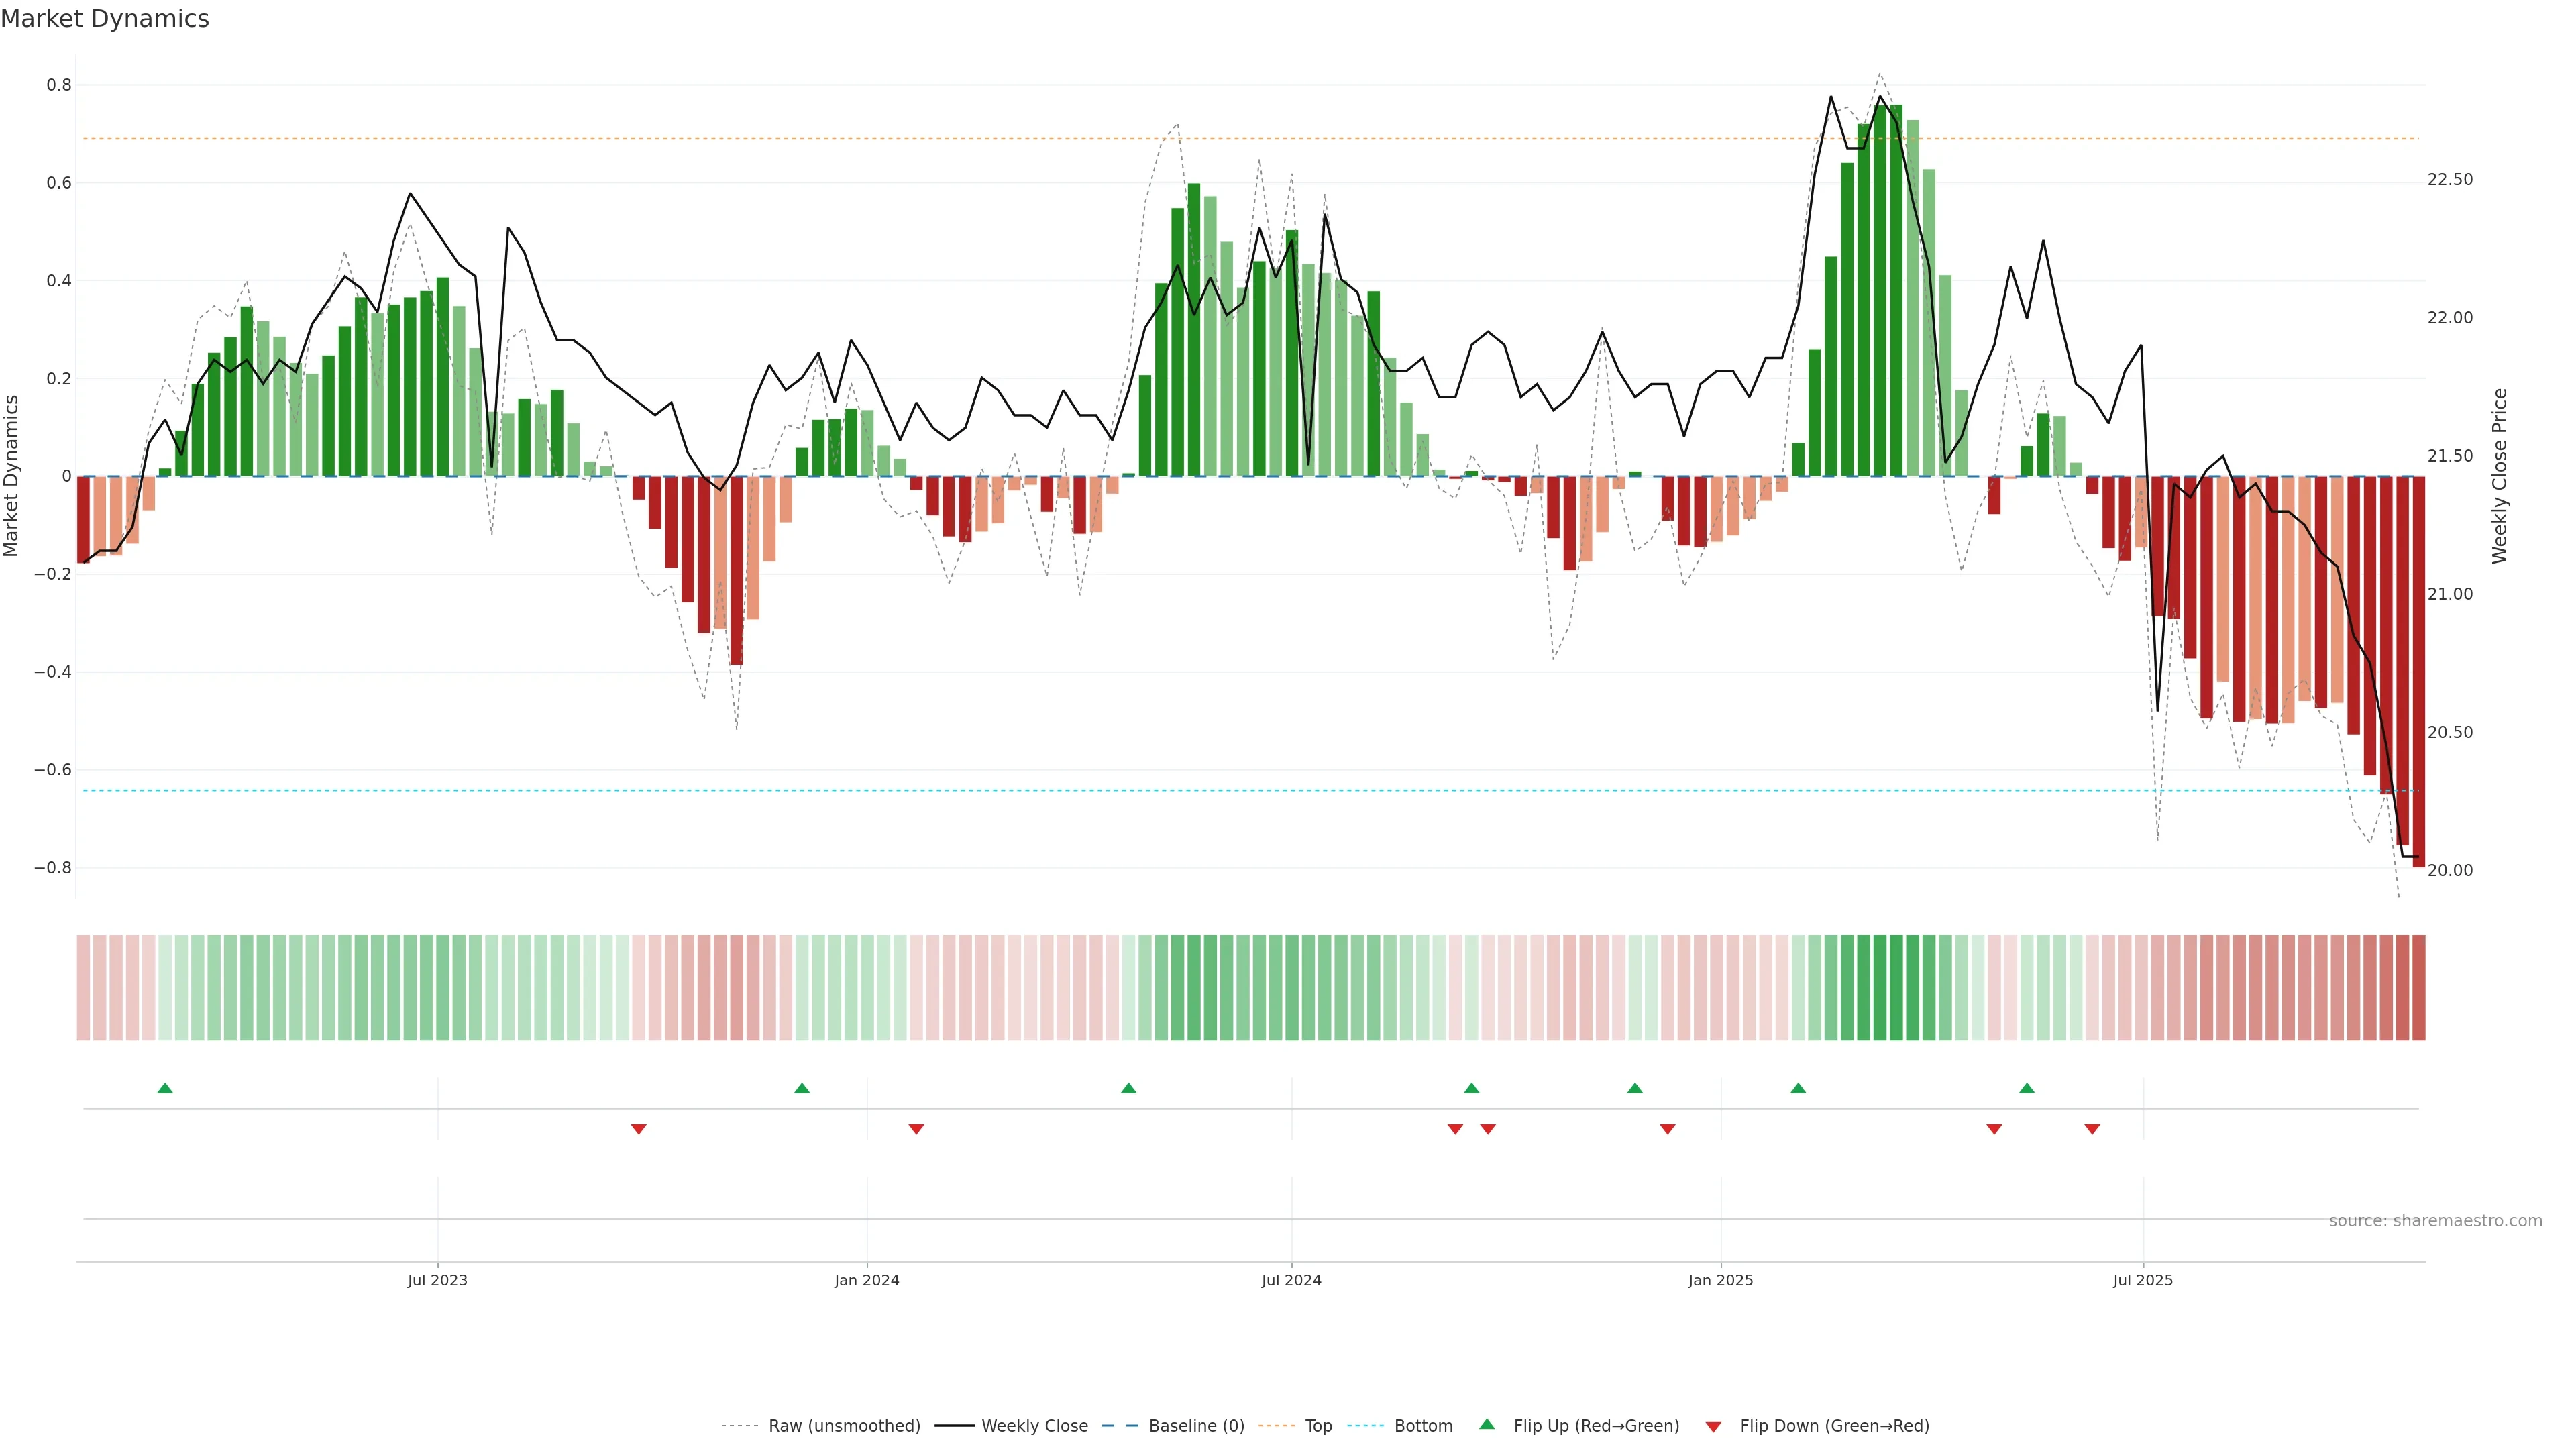
Task: Click the green flip-up triangle just before Jan 2024
Action: (x=801, y=1088)
